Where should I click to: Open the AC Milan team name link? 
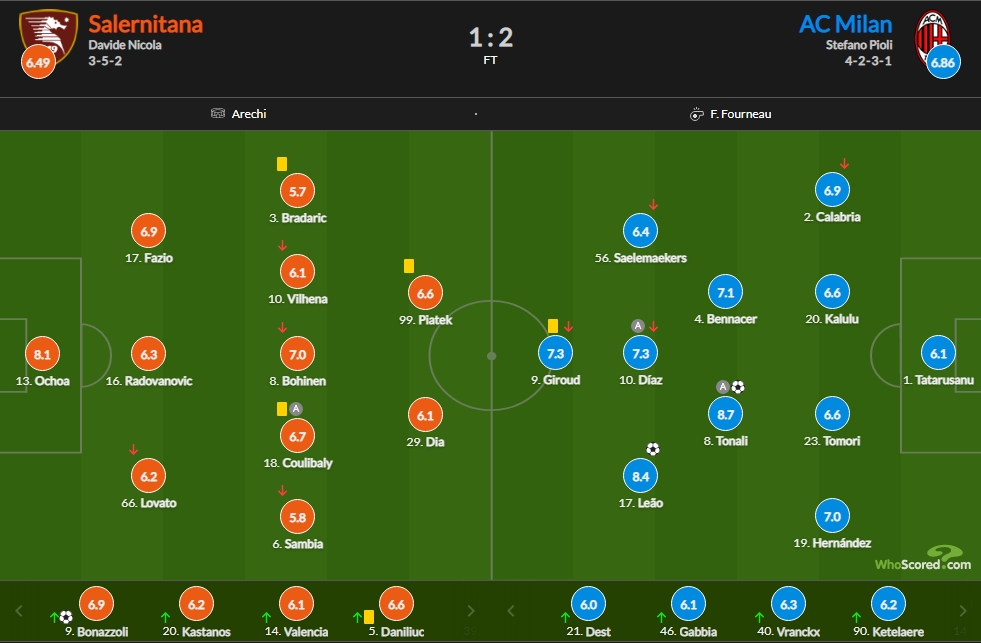(x=845, y=24)
